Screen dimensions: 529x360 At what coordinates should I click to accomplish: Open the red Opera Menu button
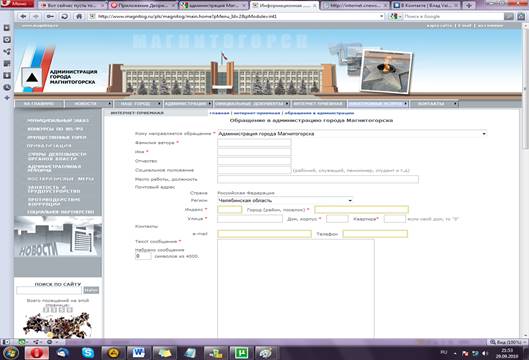(18, 4)
